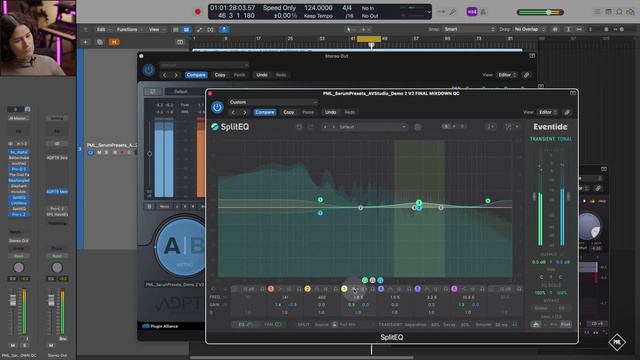Click Copy in Stereo Out plugin window

point(220,75)
